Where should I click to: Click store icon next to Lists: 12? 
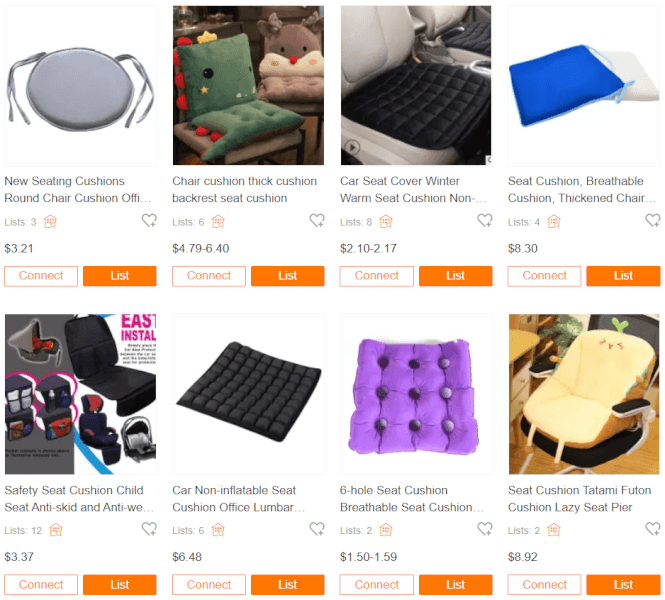coord(56,530)
